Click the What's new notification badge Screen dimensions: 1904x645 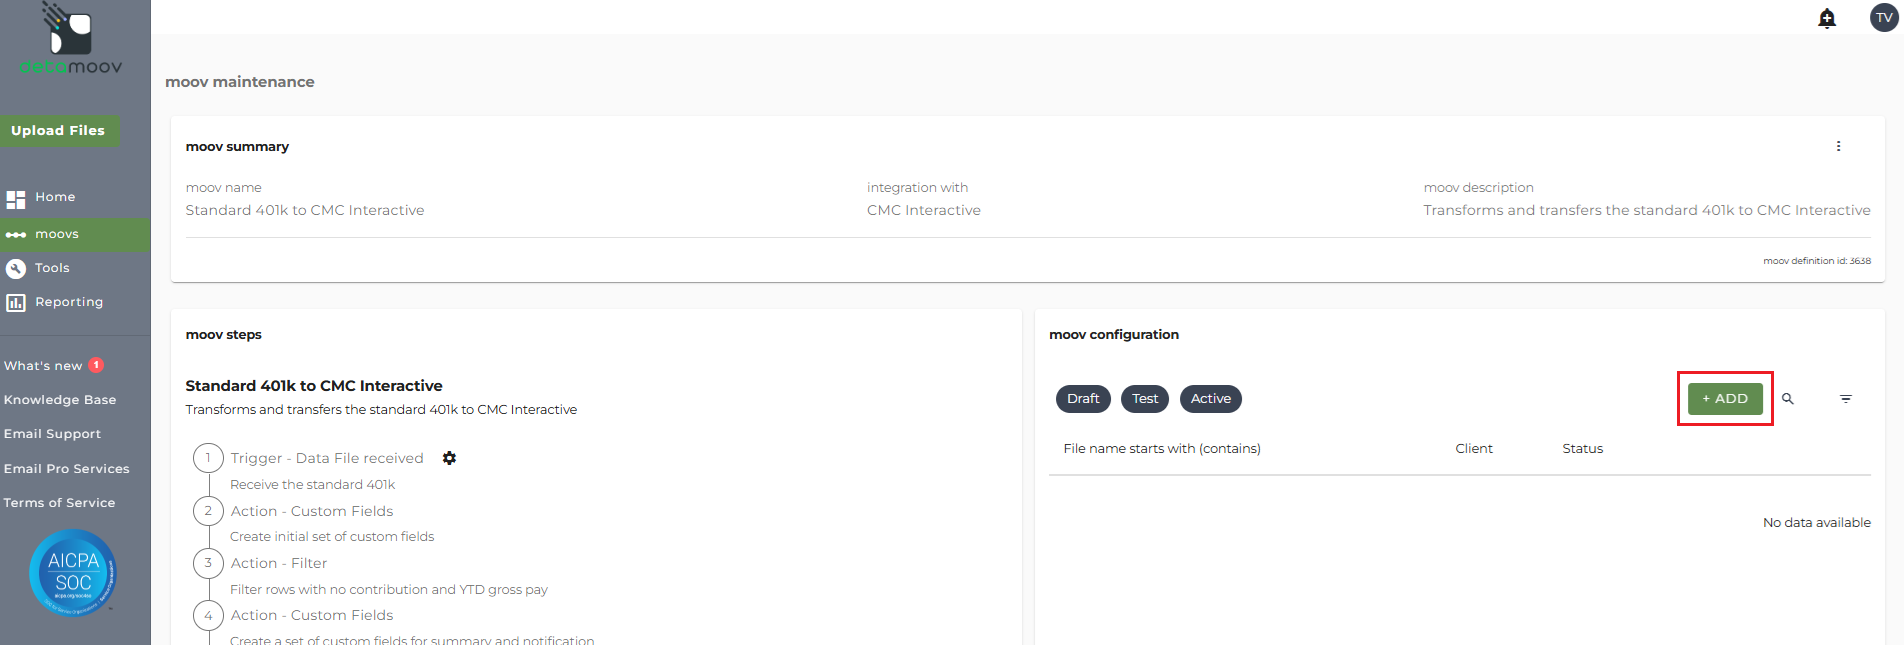tap(96, 365)
